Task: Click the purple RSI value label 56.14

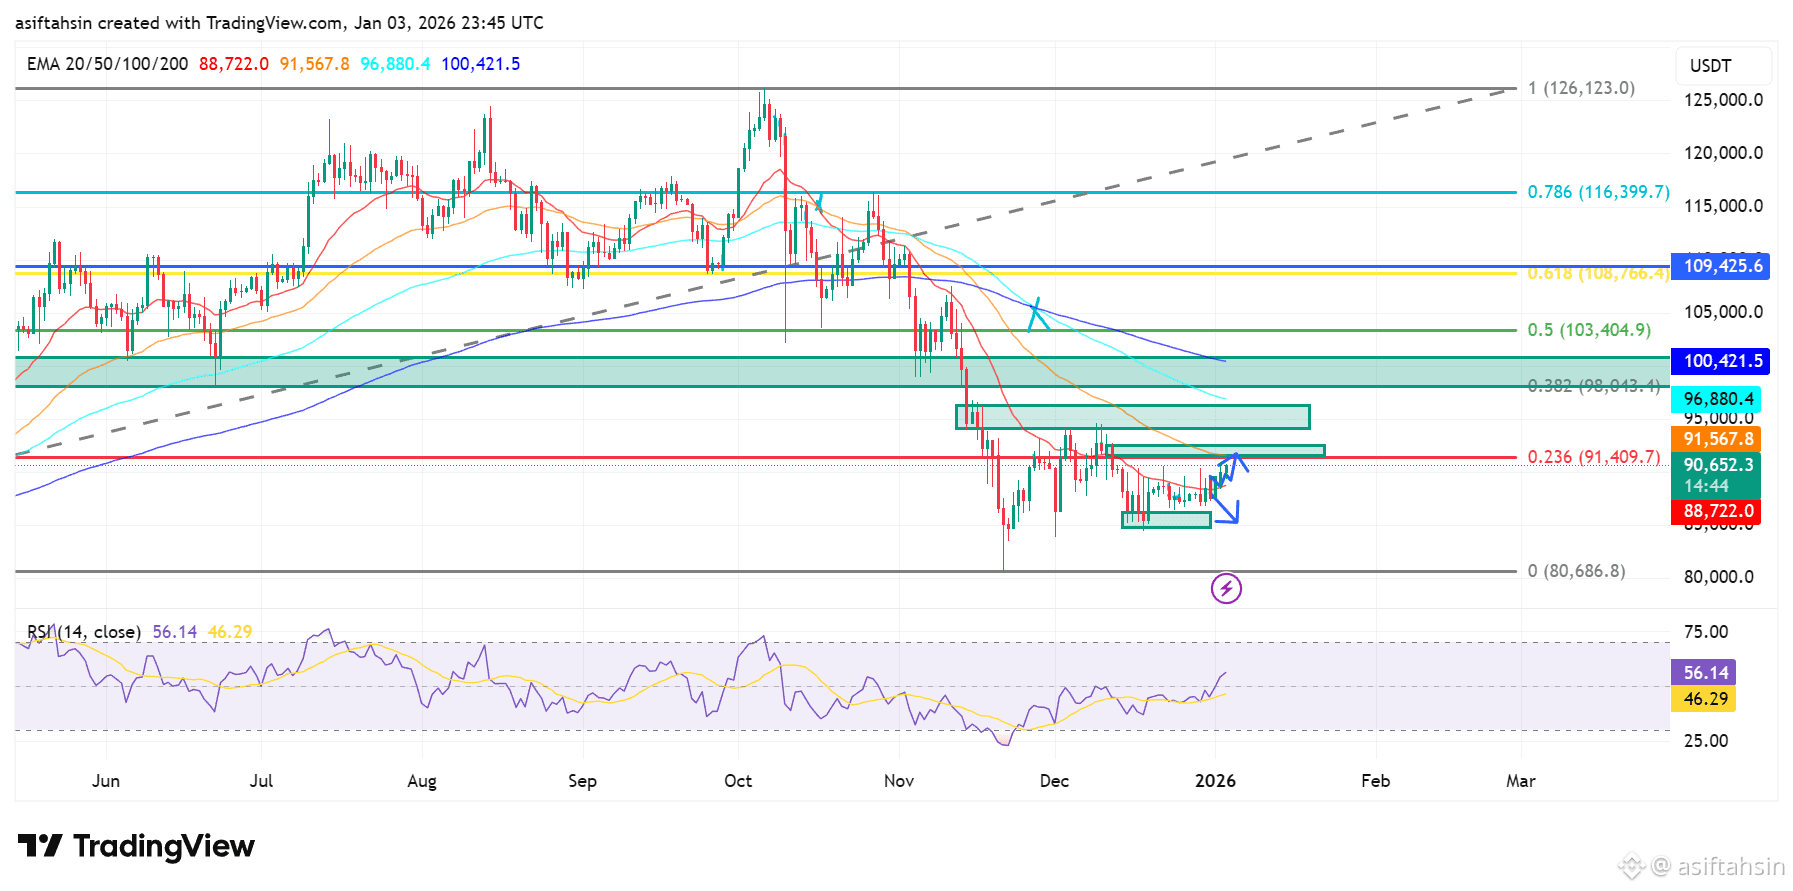Action: click(x=1703, y=673)
